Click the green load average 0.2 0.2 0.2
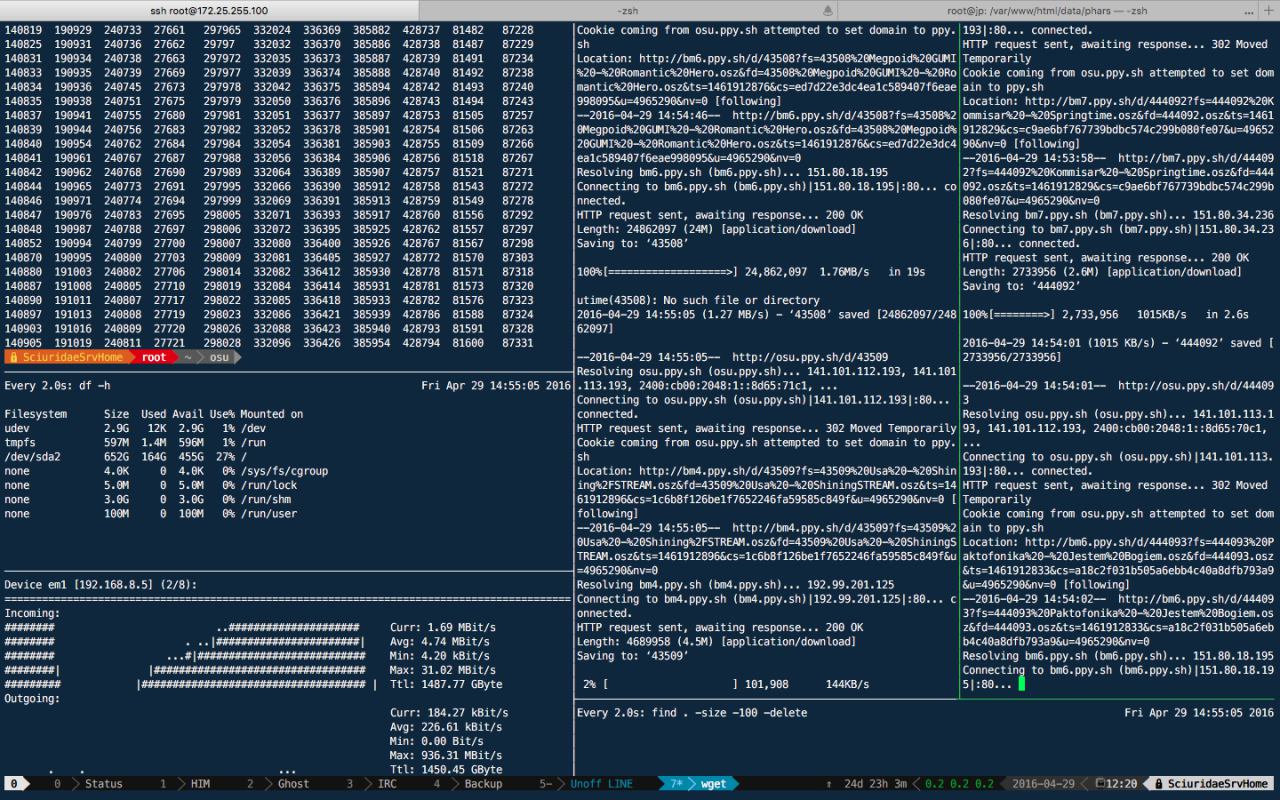The width and height of the screenshot is (1280, 800). (x=959, y=784)
